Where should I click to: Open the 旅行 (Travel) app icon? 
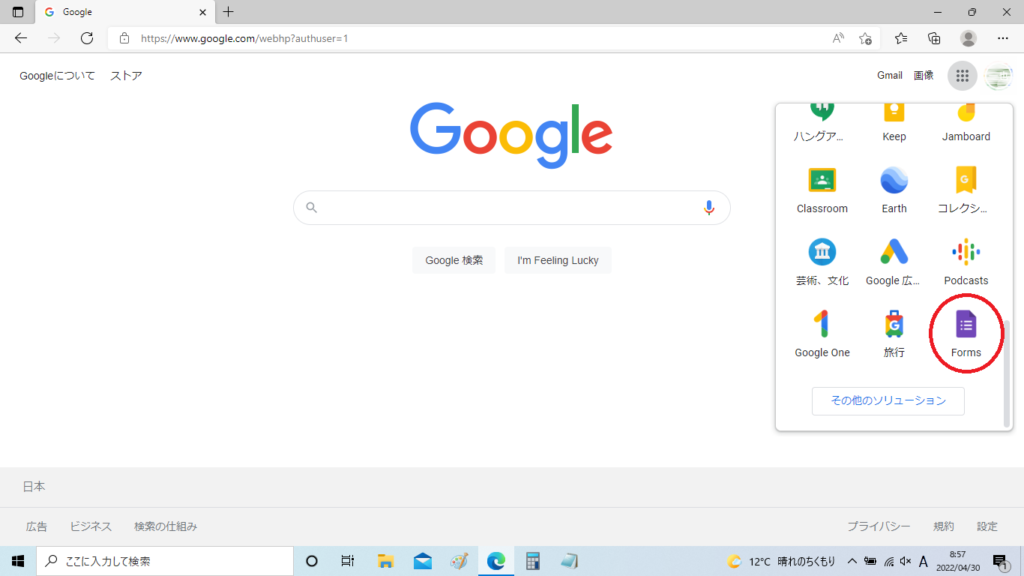(894, 334)
